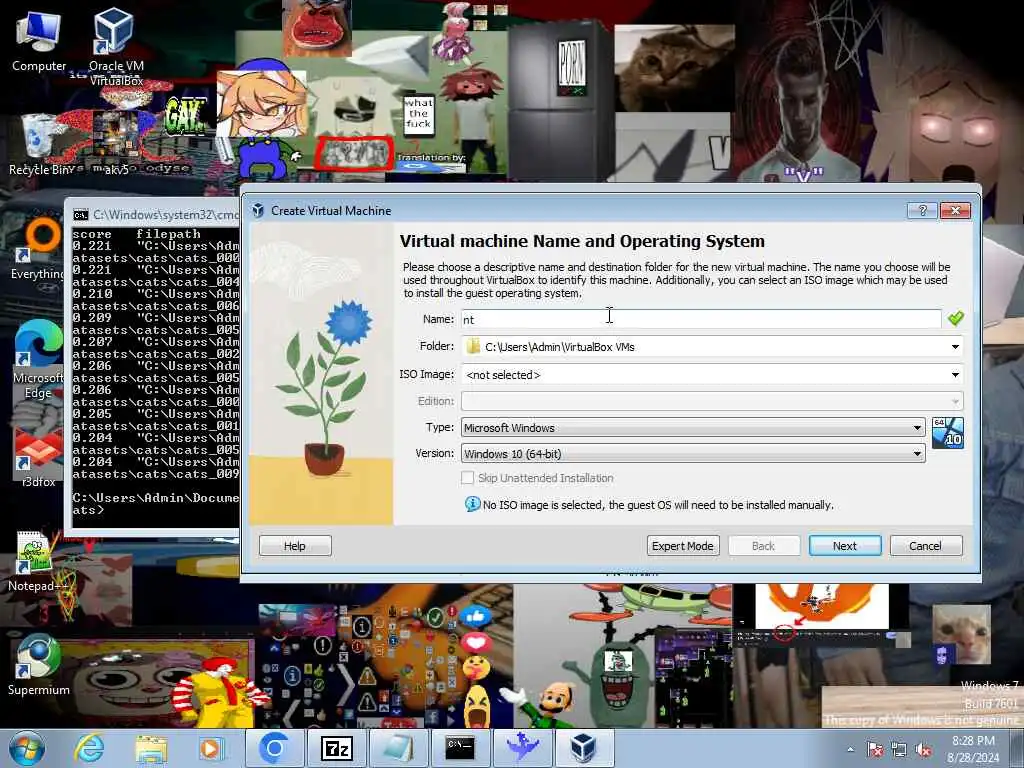Open Oracle VM VirtualBox desktop shortcut
This screenshot has width=1024, height=768.
[116, 46]
